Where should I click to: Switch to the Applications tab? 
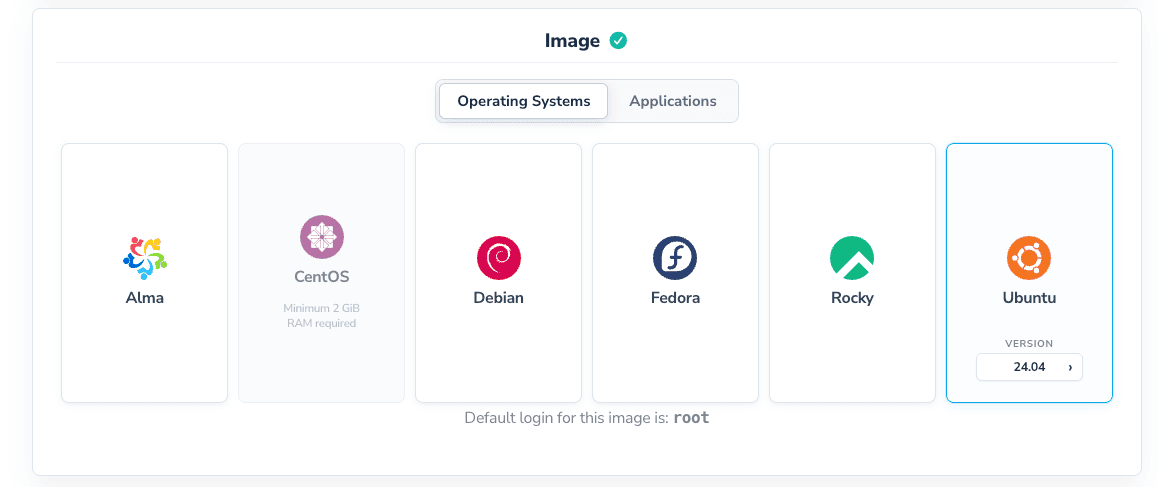(x=673, y=101)
